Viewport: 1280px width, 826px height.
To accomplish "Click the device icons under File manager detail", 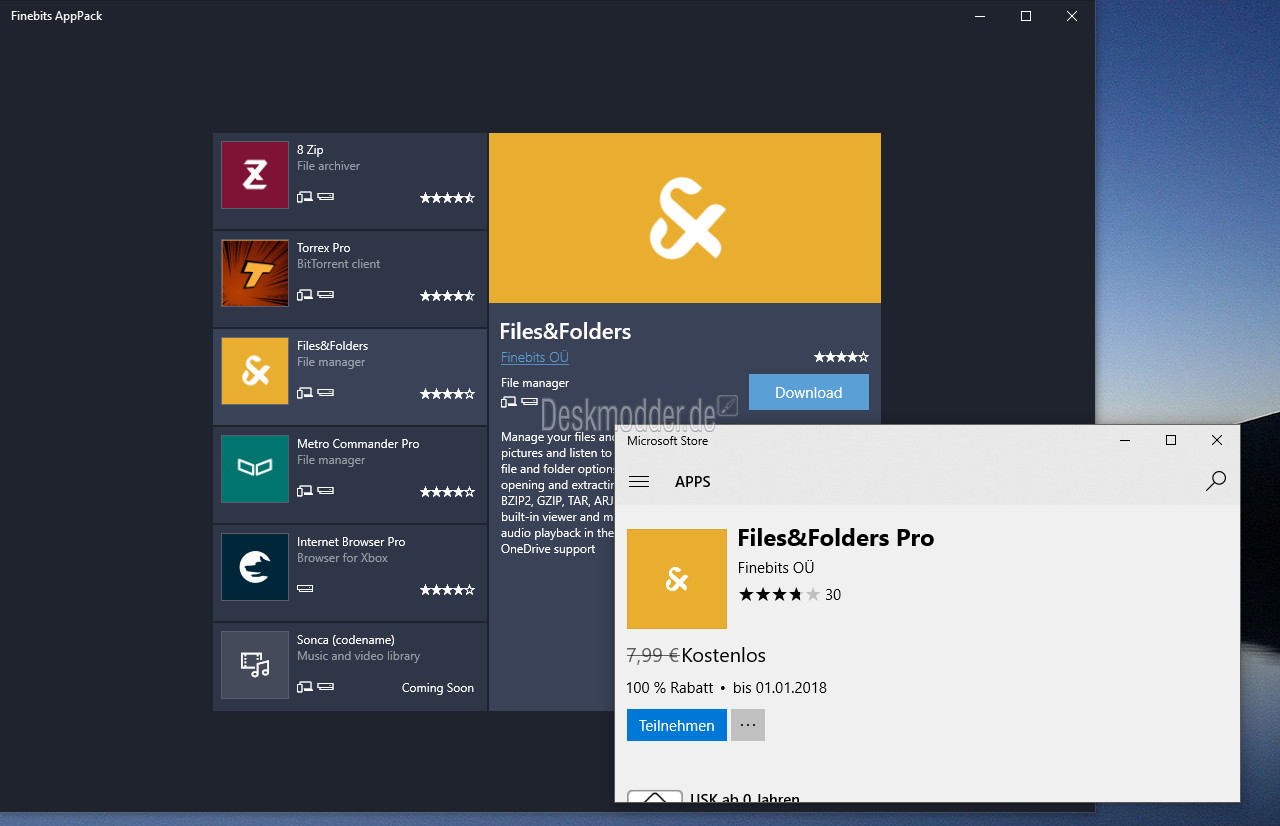I will 520,402.
